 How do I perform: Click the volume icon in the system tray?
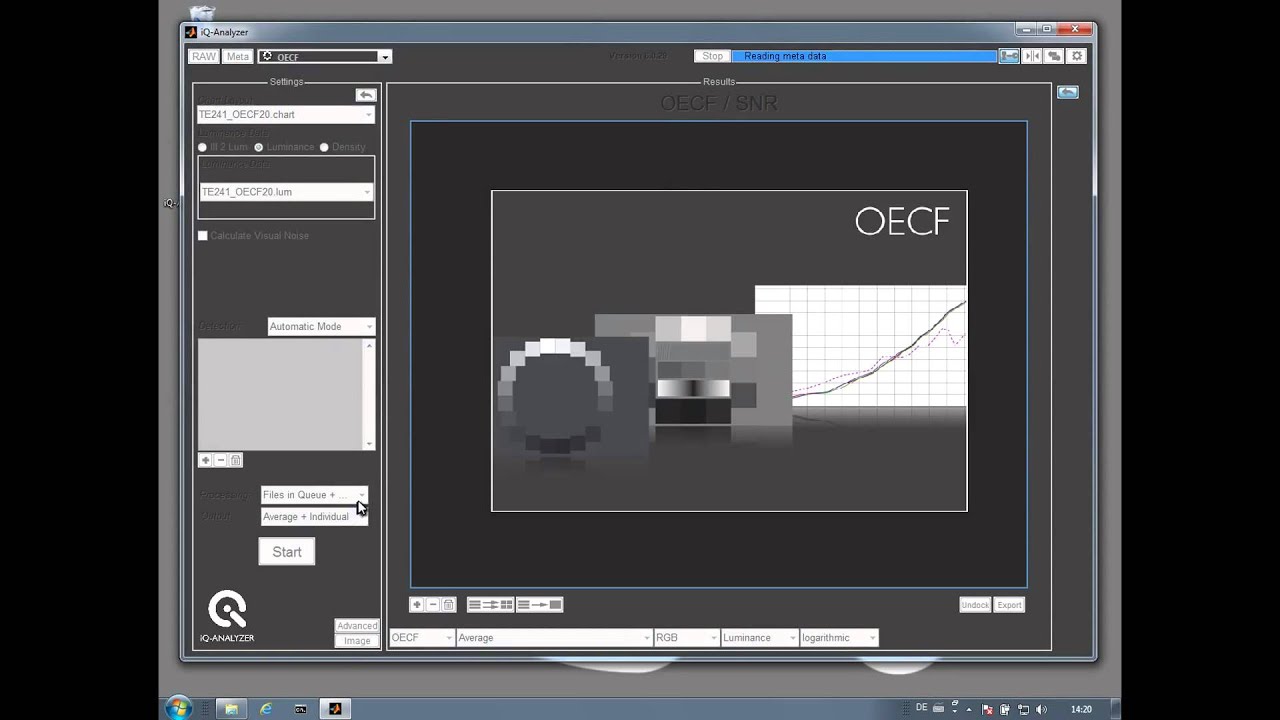pyautogui.click(x=1043, y=709)
